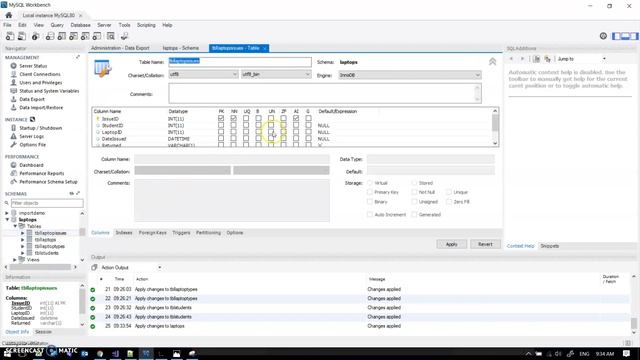Click the Revert button

click(485, 244)
